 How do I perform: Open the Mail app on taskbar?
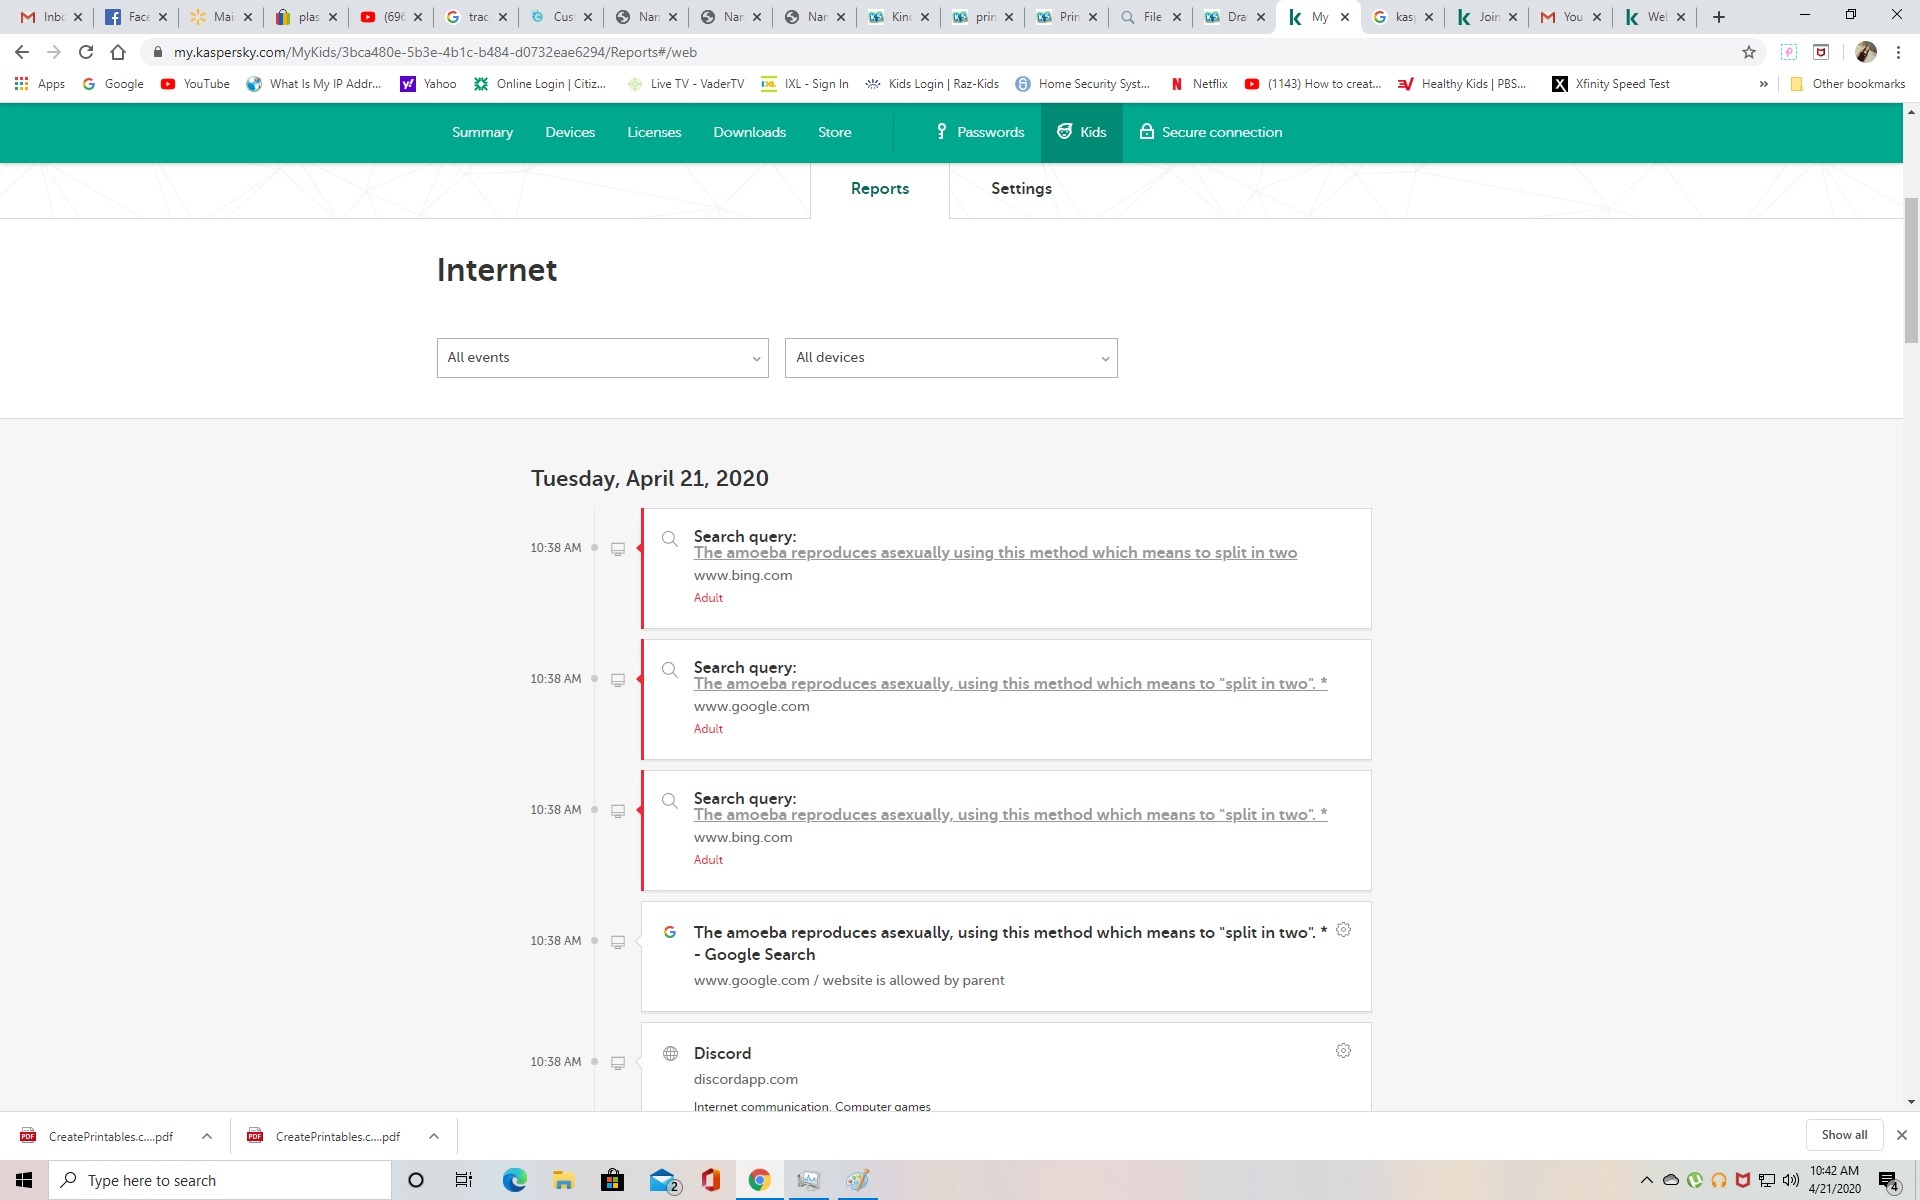(663, 1180)
